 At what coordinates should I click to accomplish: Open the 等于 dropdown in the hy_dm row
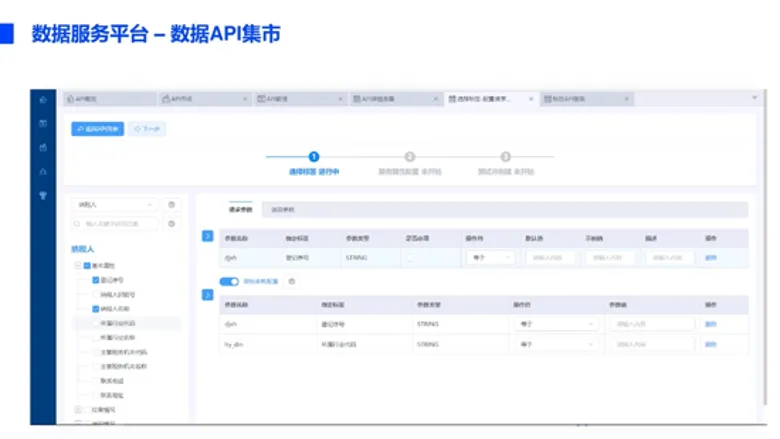(556, 344)
